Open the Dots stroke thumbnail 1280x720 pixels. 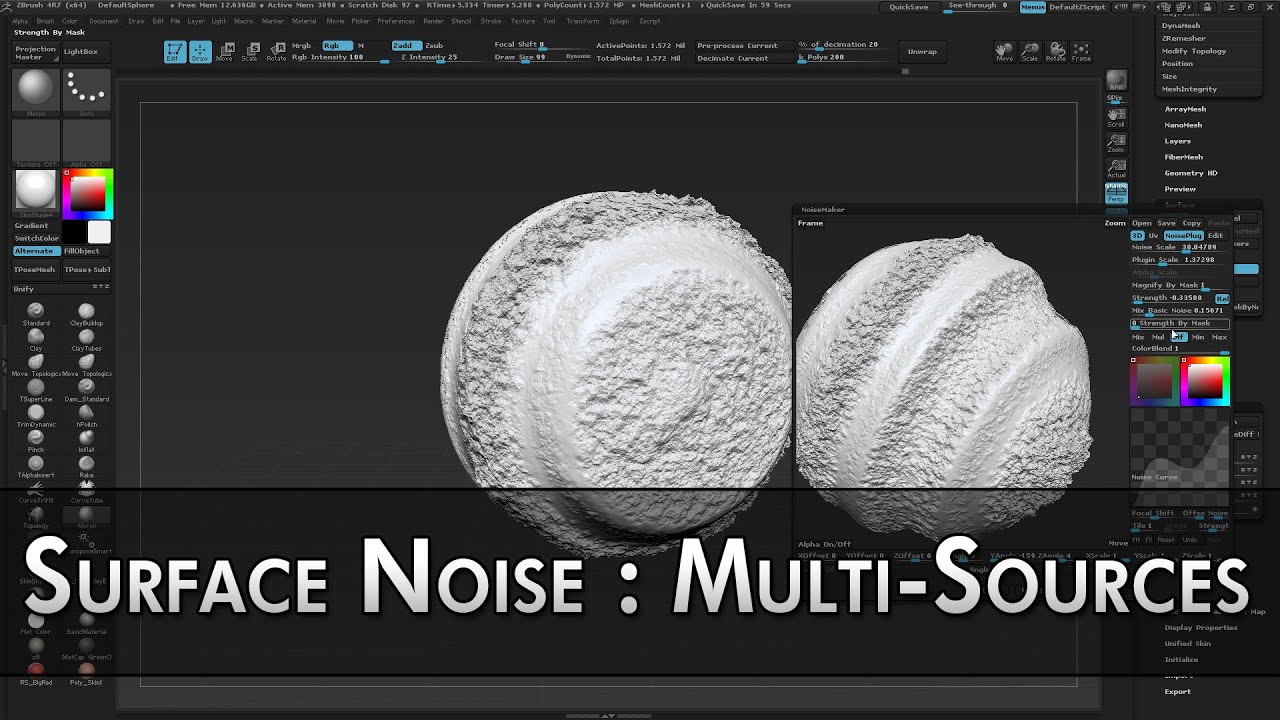click(x=86, y=92)
